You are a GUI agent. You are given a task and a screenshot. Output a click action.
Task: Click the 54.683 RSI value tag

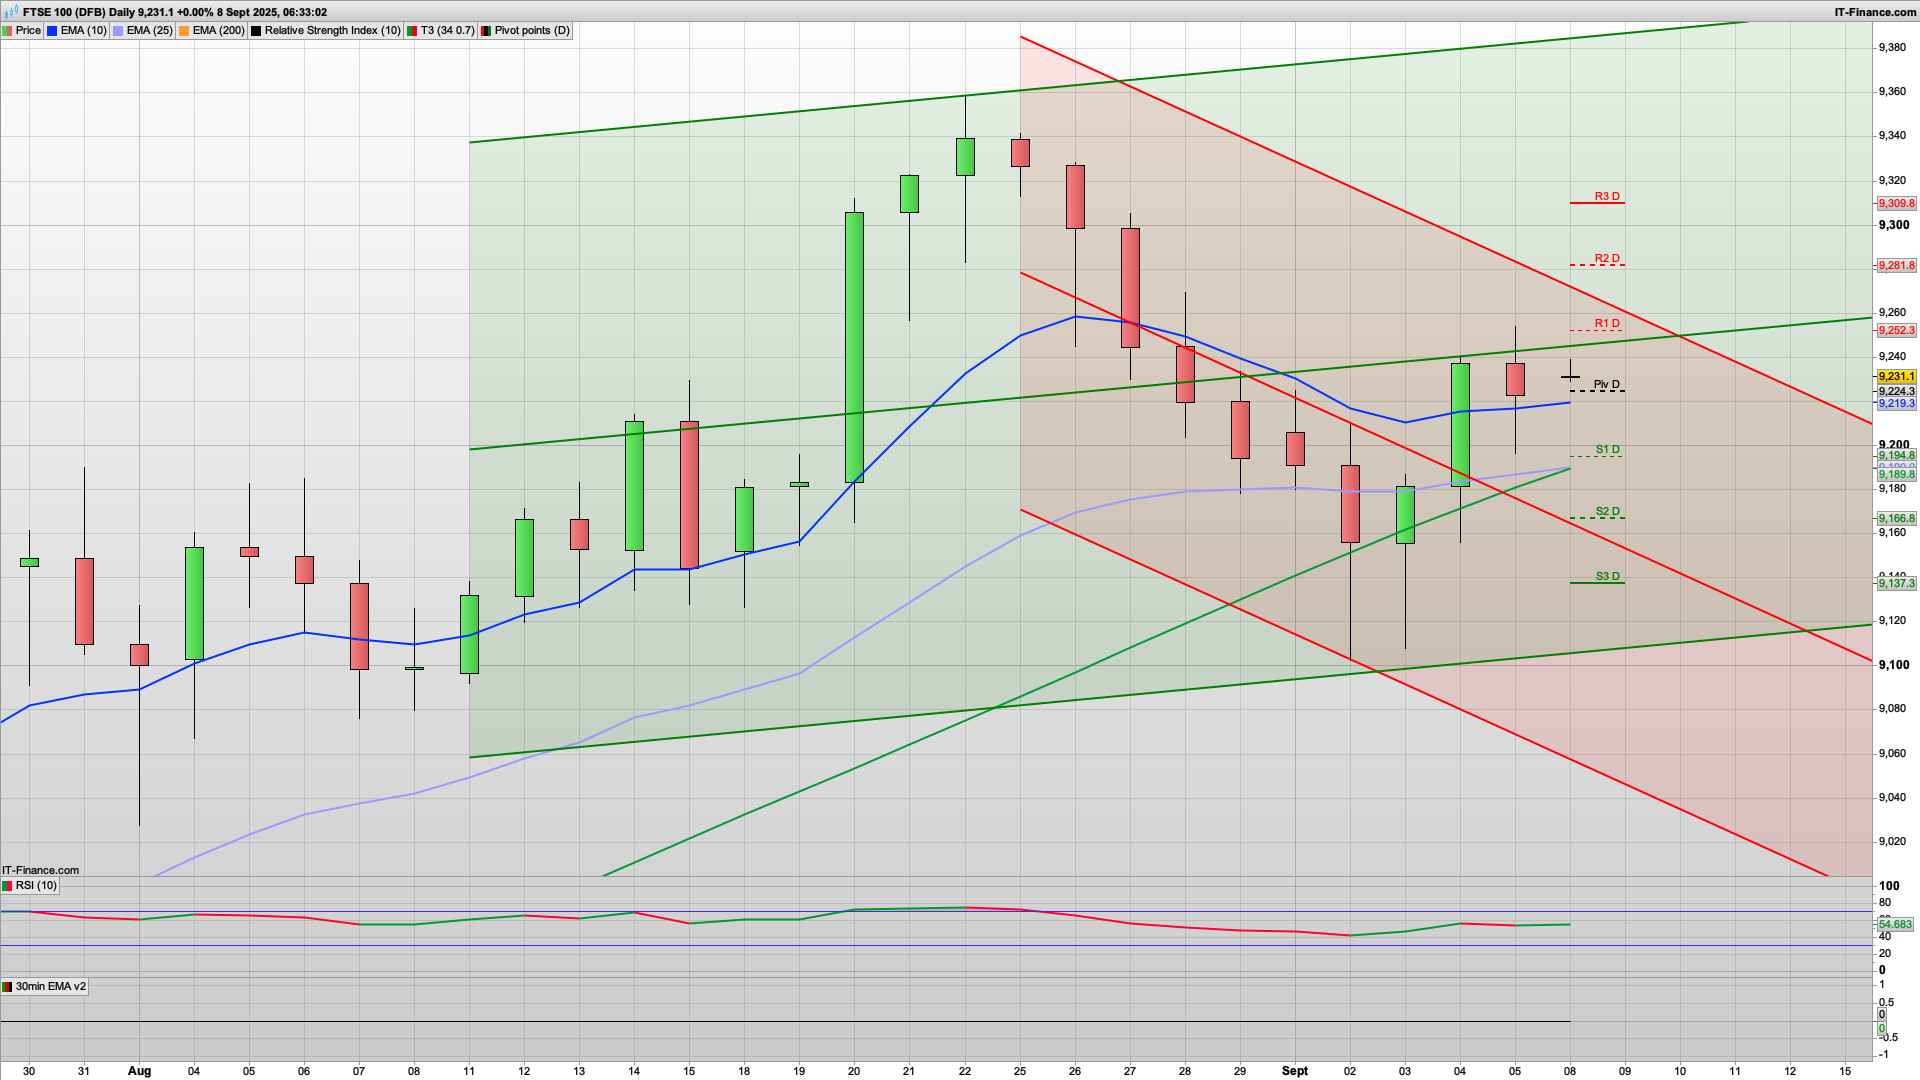(x=1896, y=924)
